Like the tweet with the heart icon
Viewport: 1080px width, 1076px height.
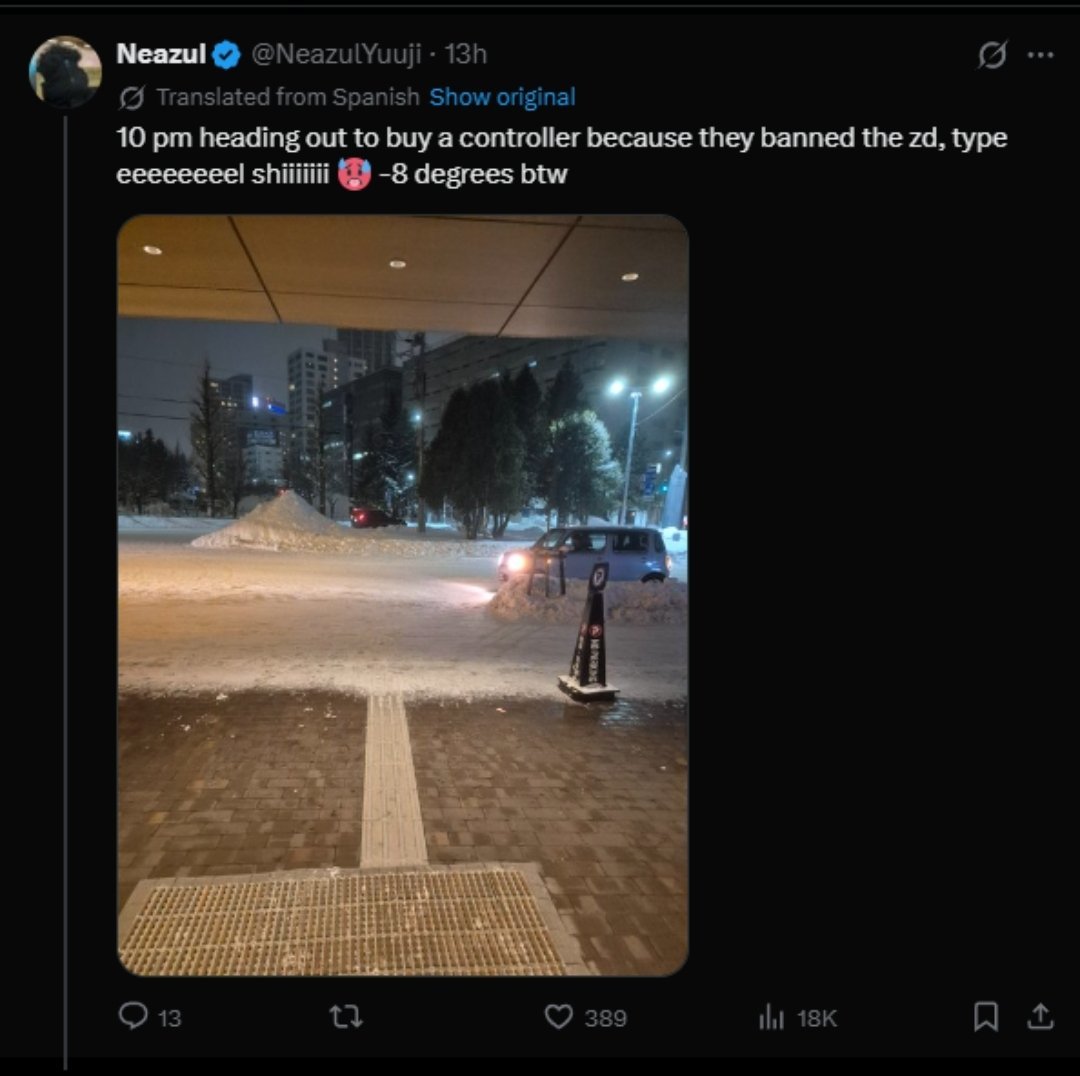[x=558, y=1017]
